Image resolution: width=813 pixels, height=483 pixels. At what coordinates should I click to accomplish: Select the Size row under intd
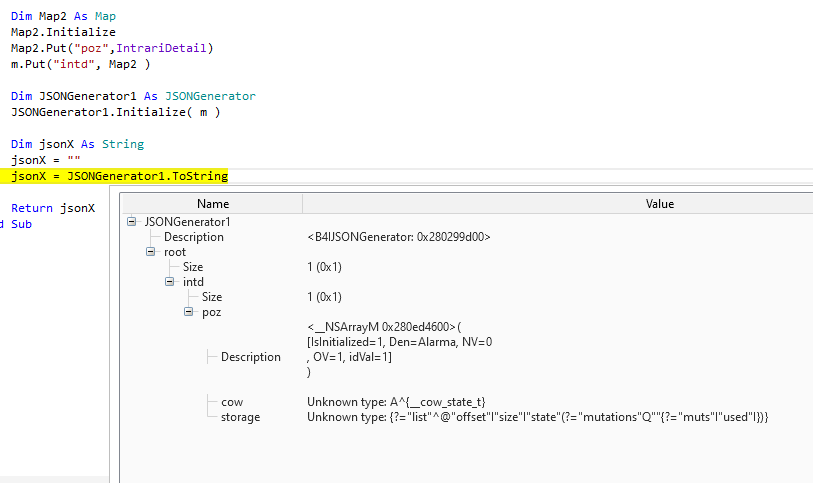point(212,297)
